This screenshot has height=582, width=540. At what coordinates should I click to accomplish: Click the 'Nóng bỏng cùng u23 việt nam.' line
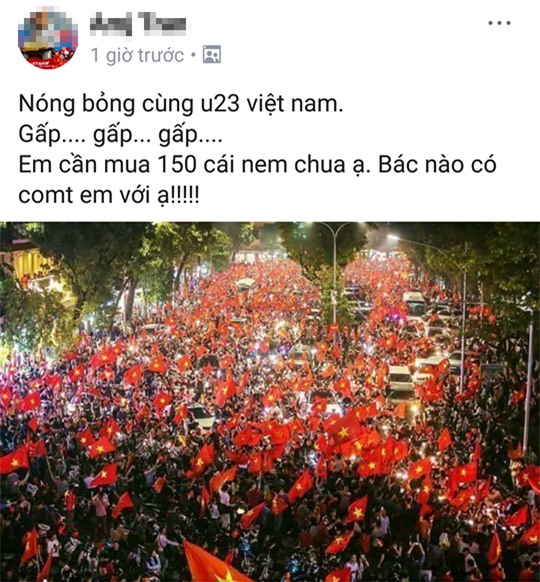pos(181,104)
